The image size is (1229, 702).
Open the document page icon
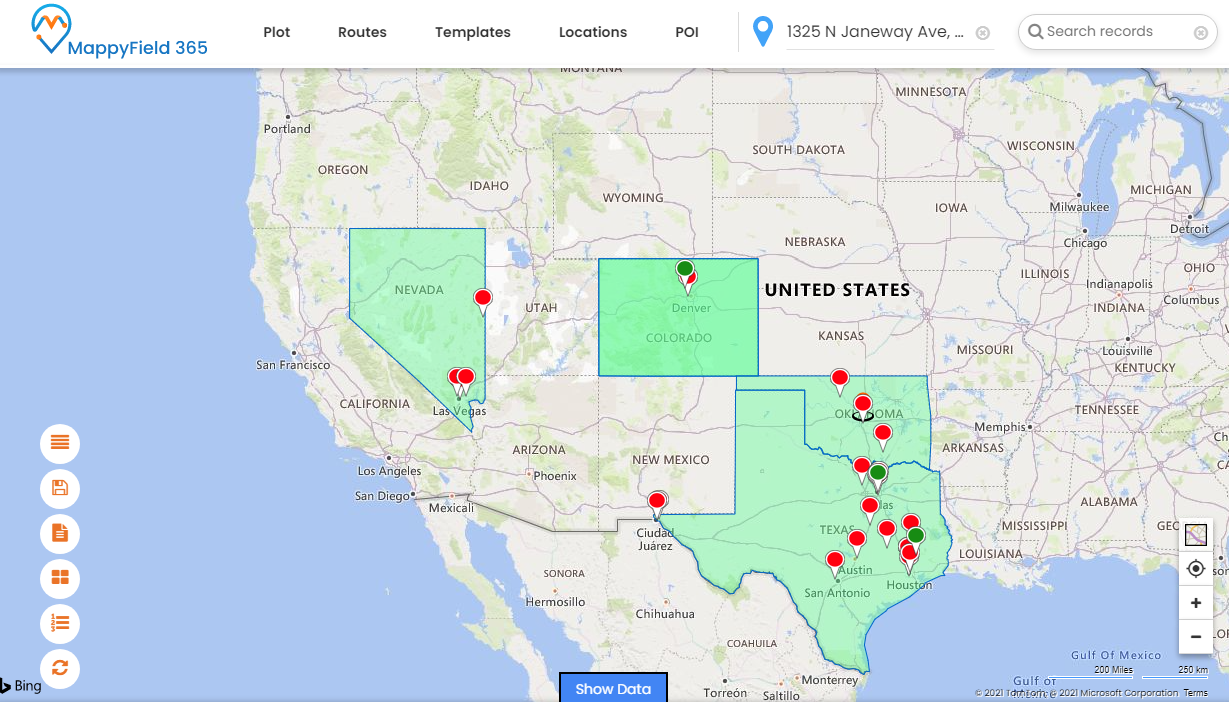coord(60,533)
